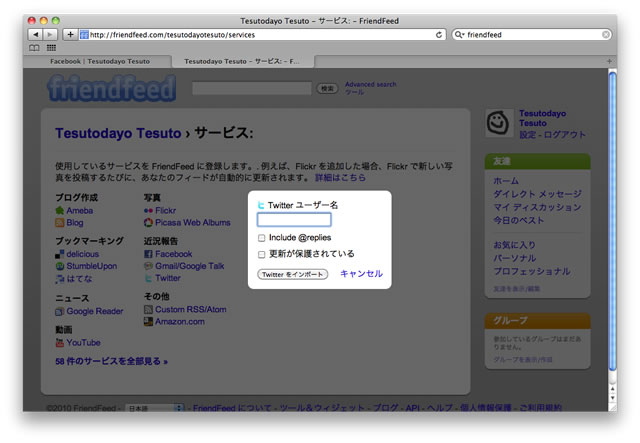Click the はてな service link
Viewport: 640px width, 443px height.
[x=79, y=278]
